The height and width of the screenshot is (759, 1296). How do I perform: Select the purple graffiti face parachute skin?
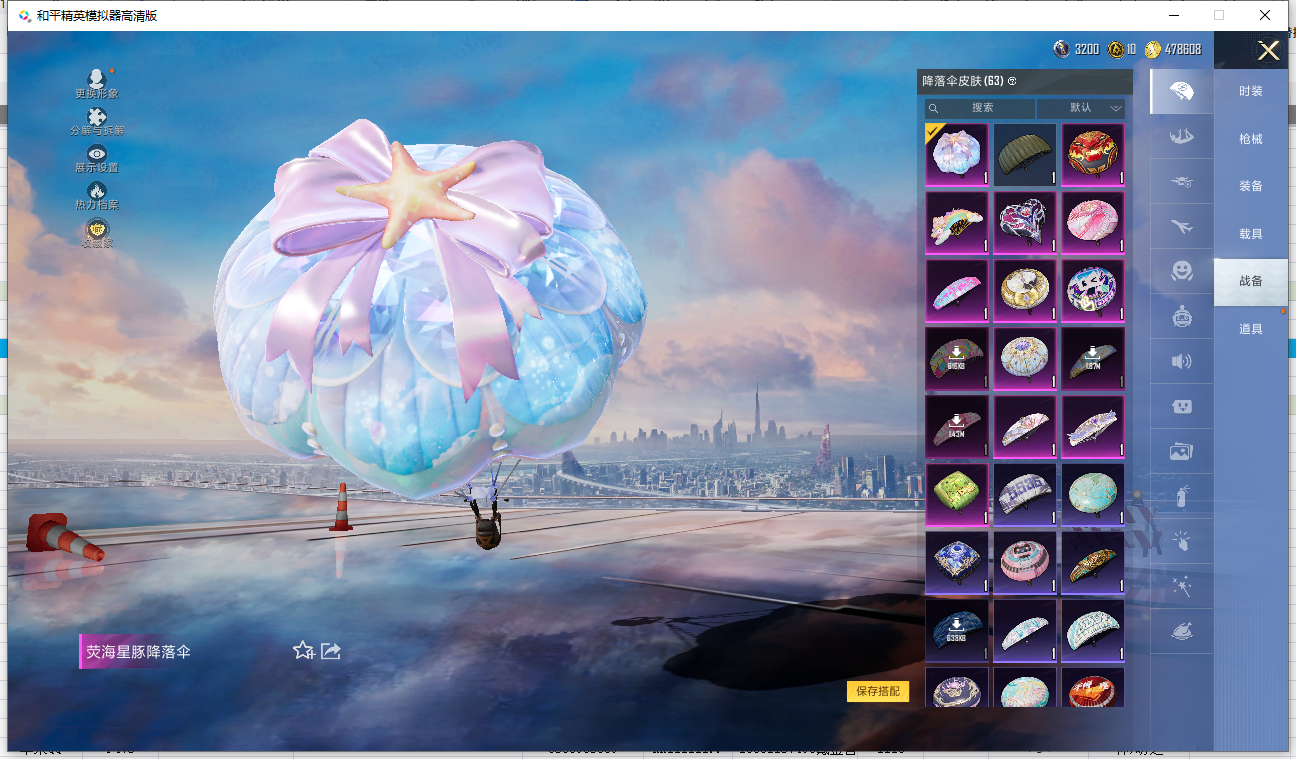click(x=1093, y=291)
